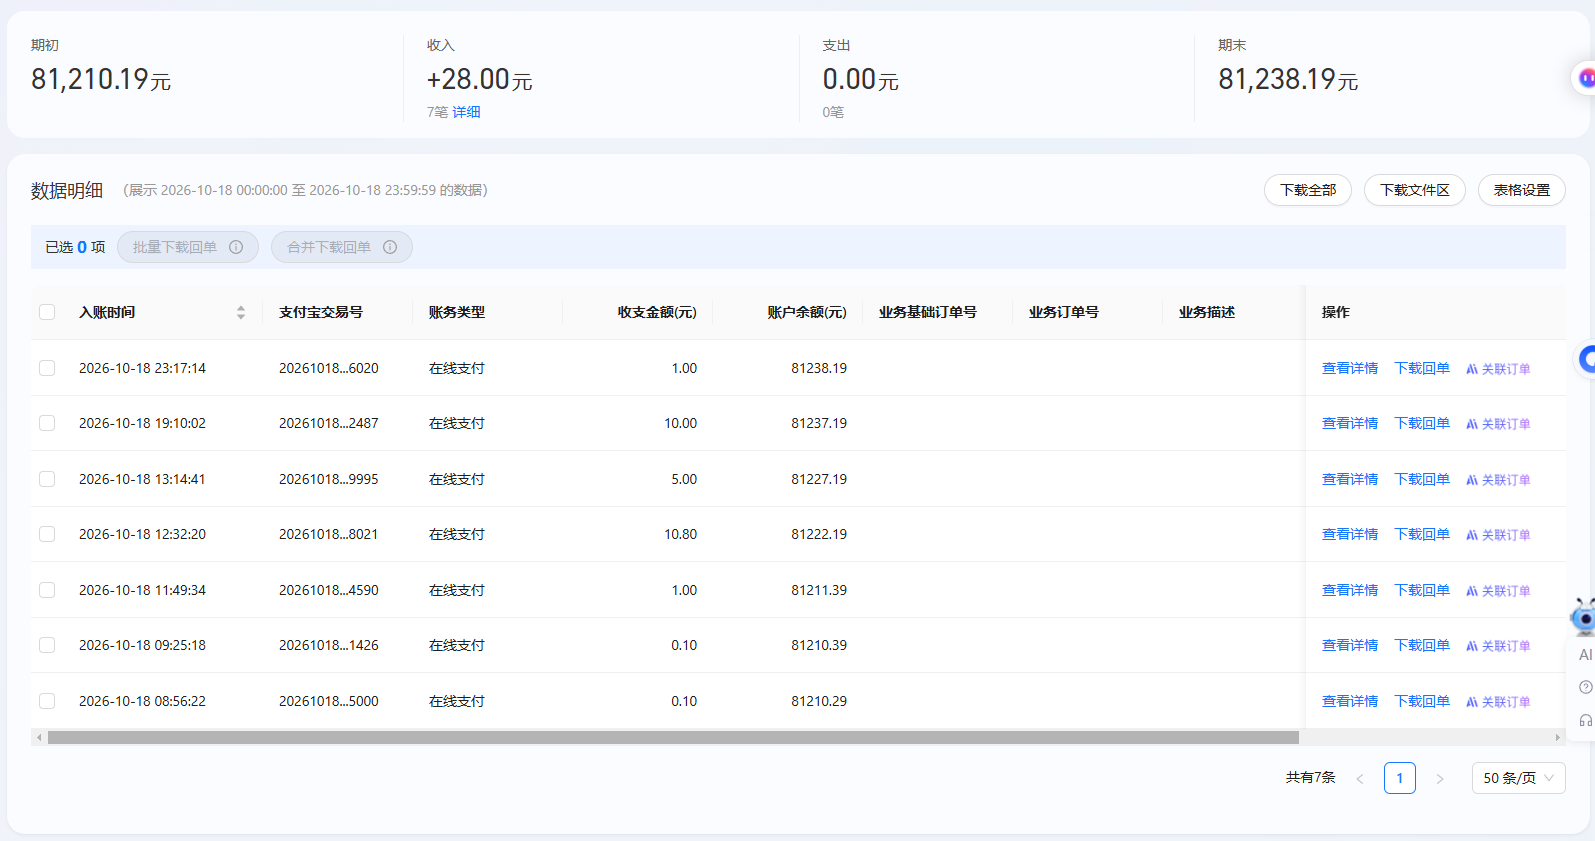
Task: Click the 下载全部 button
Action: point(1308,190)
